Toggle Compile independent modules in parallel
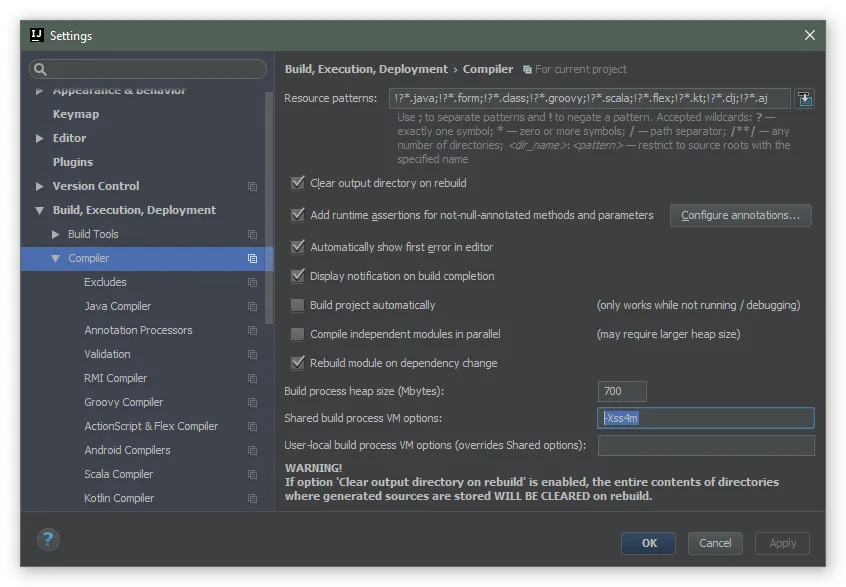Viewport: 846px width, 587px height. point(297,334)
